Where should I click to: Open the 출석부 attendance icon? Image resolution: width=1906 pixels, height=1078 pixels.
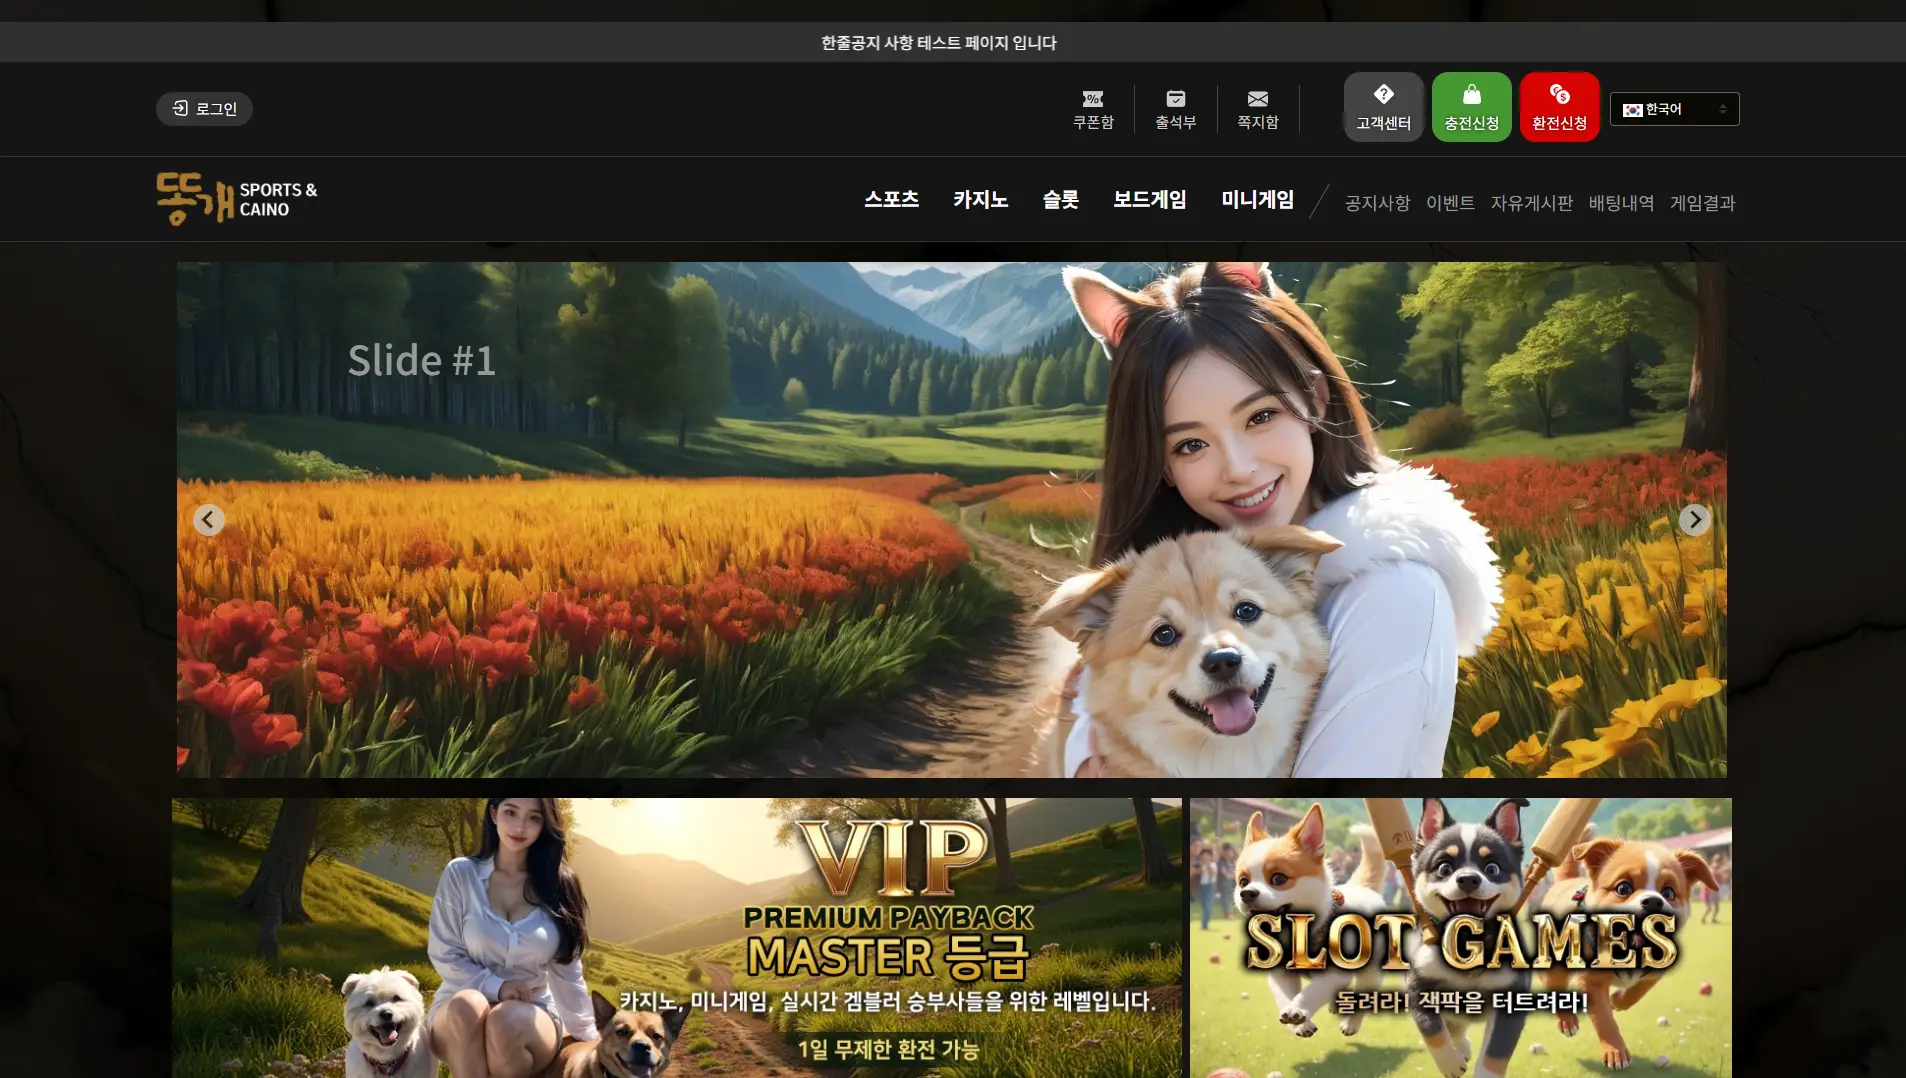[1175, 108]
